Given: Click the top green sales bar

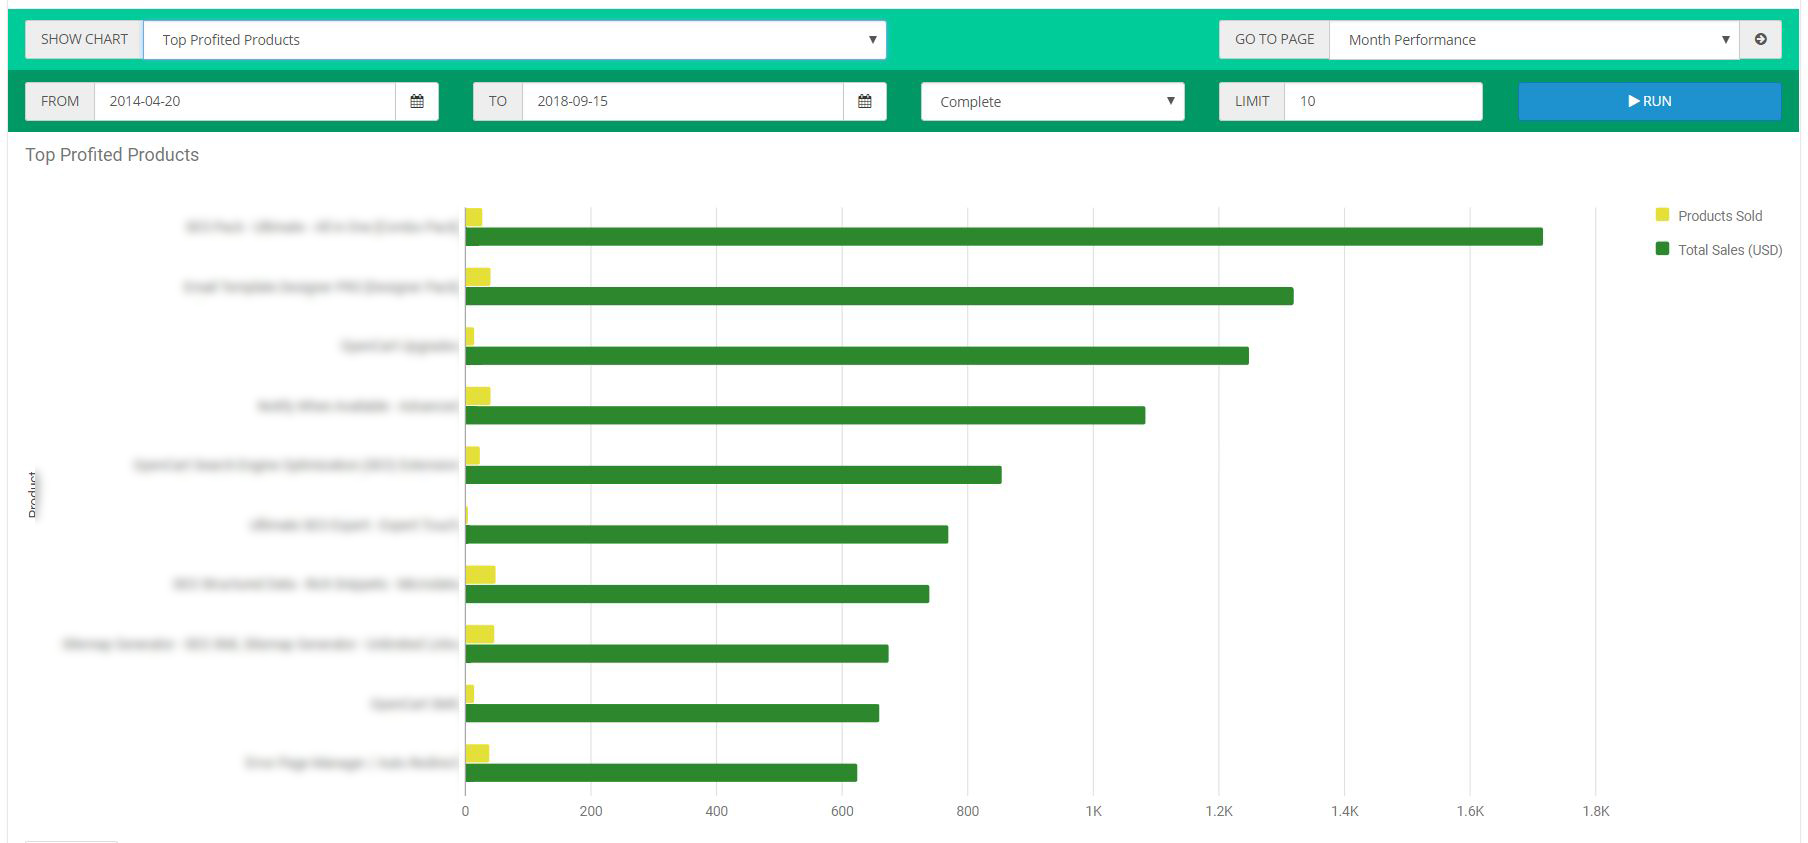Looking at the screenshot, I should [x=1004, y=237].
